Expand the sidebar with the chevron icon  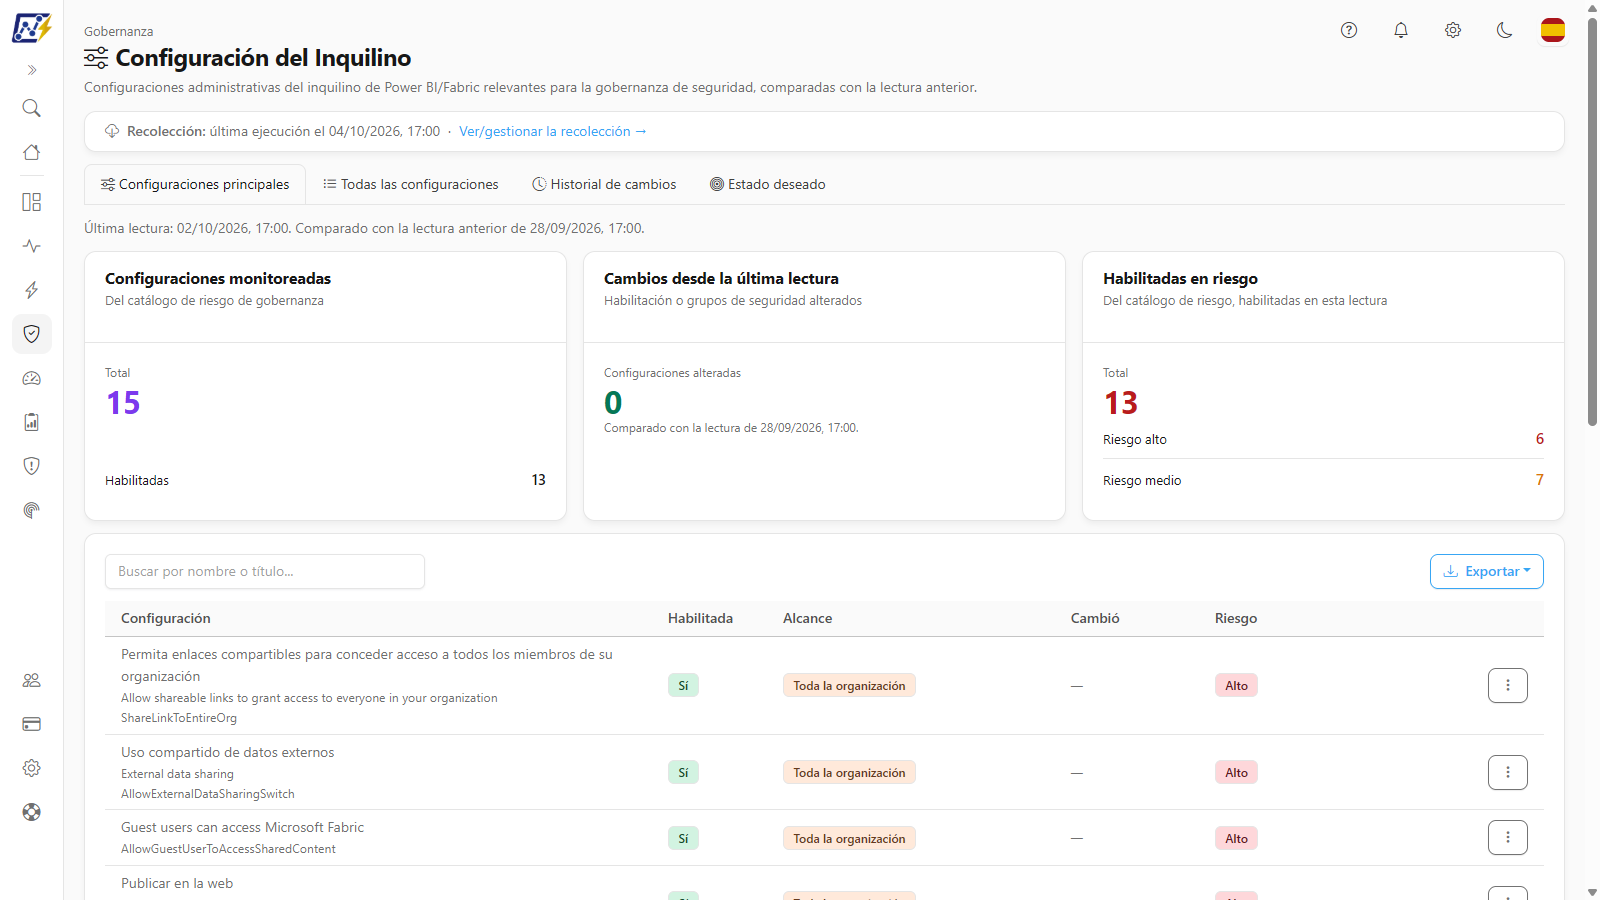pyautogui.click(x=32, y=70)
